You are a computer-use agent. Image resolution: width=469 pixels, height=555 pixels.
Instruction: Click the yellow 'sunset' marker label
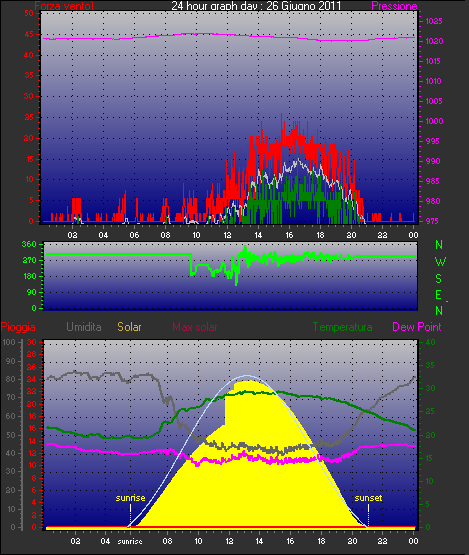point(368,498)
